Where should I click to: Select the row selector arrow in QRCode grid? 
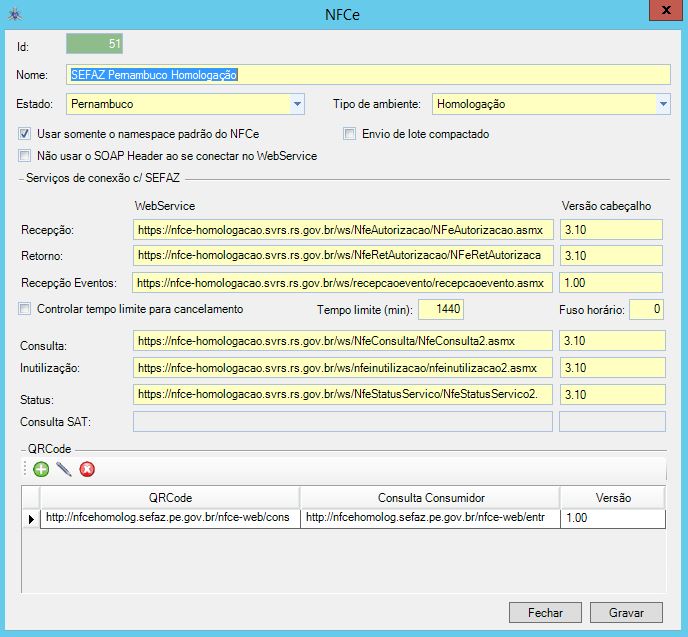(x=31, y=518)
